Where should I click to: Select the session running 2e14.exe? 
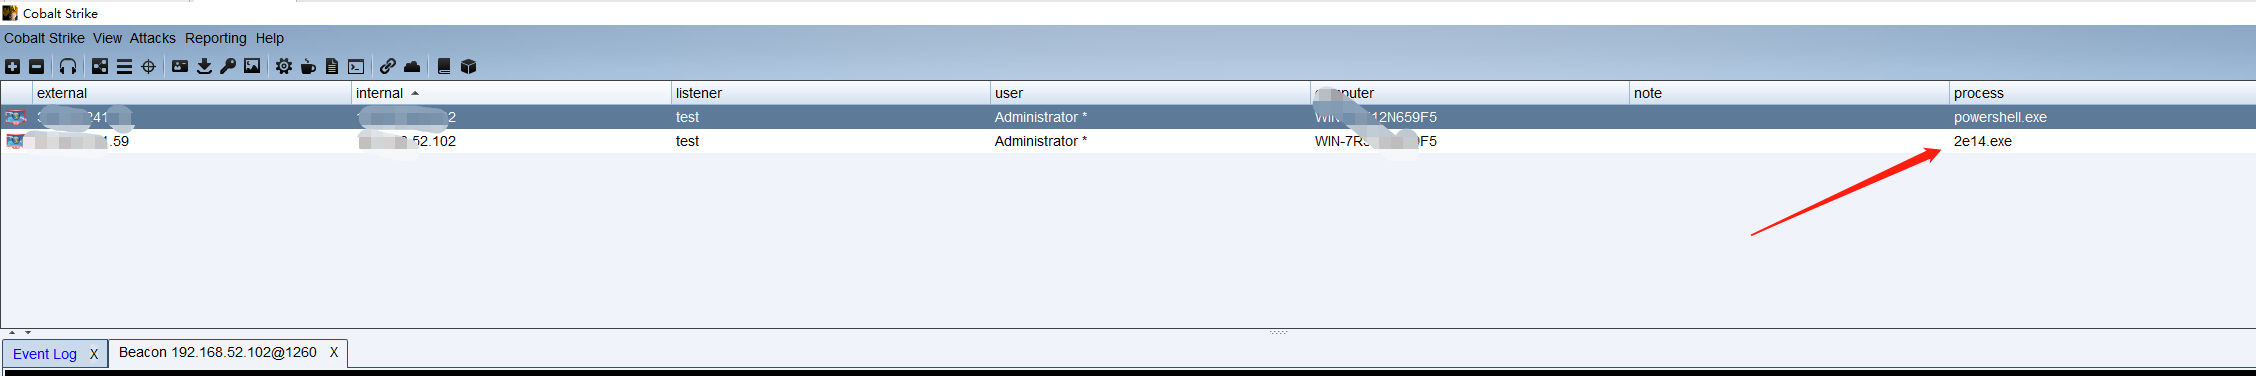1128,141
